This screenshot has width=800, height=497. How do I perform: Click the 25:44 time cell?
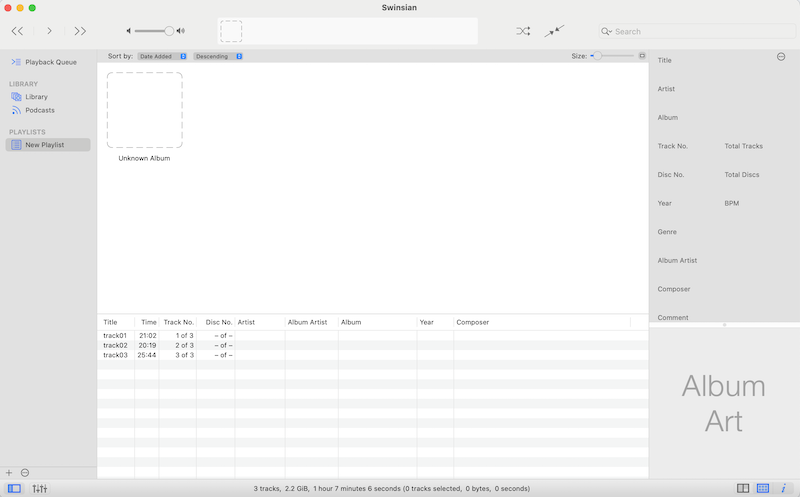147,355
